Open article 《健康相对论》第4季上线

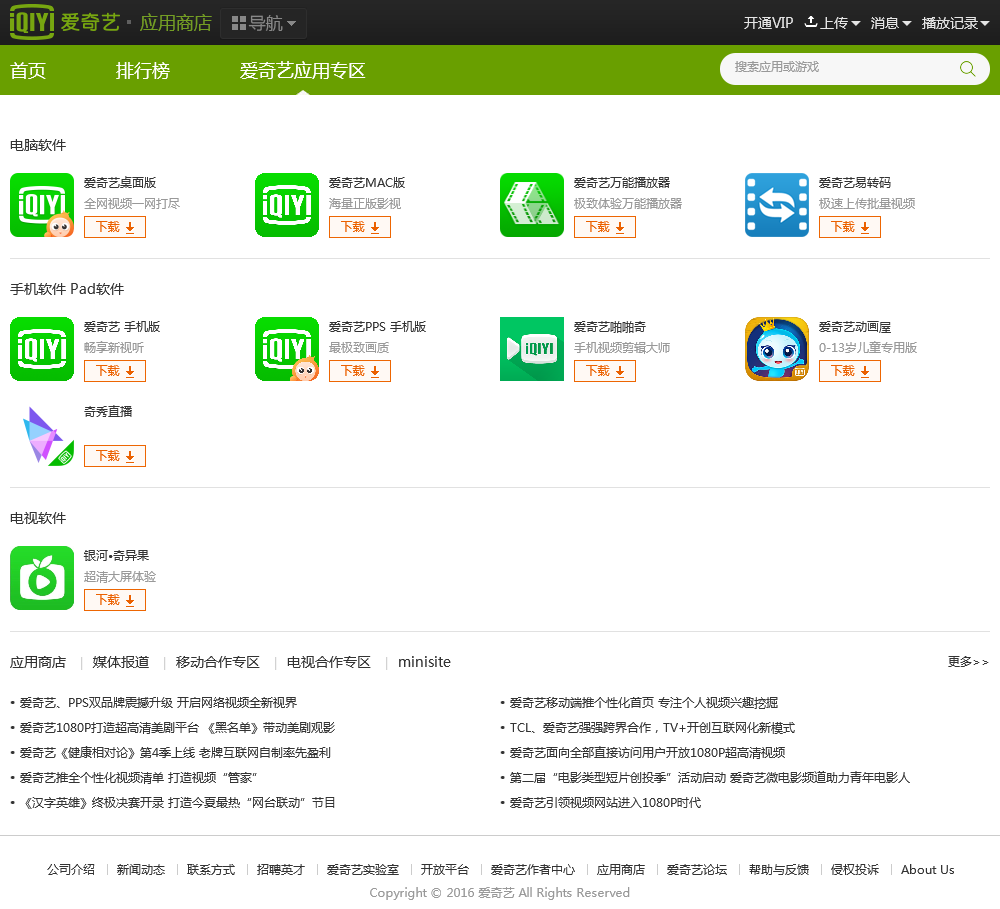175,753
